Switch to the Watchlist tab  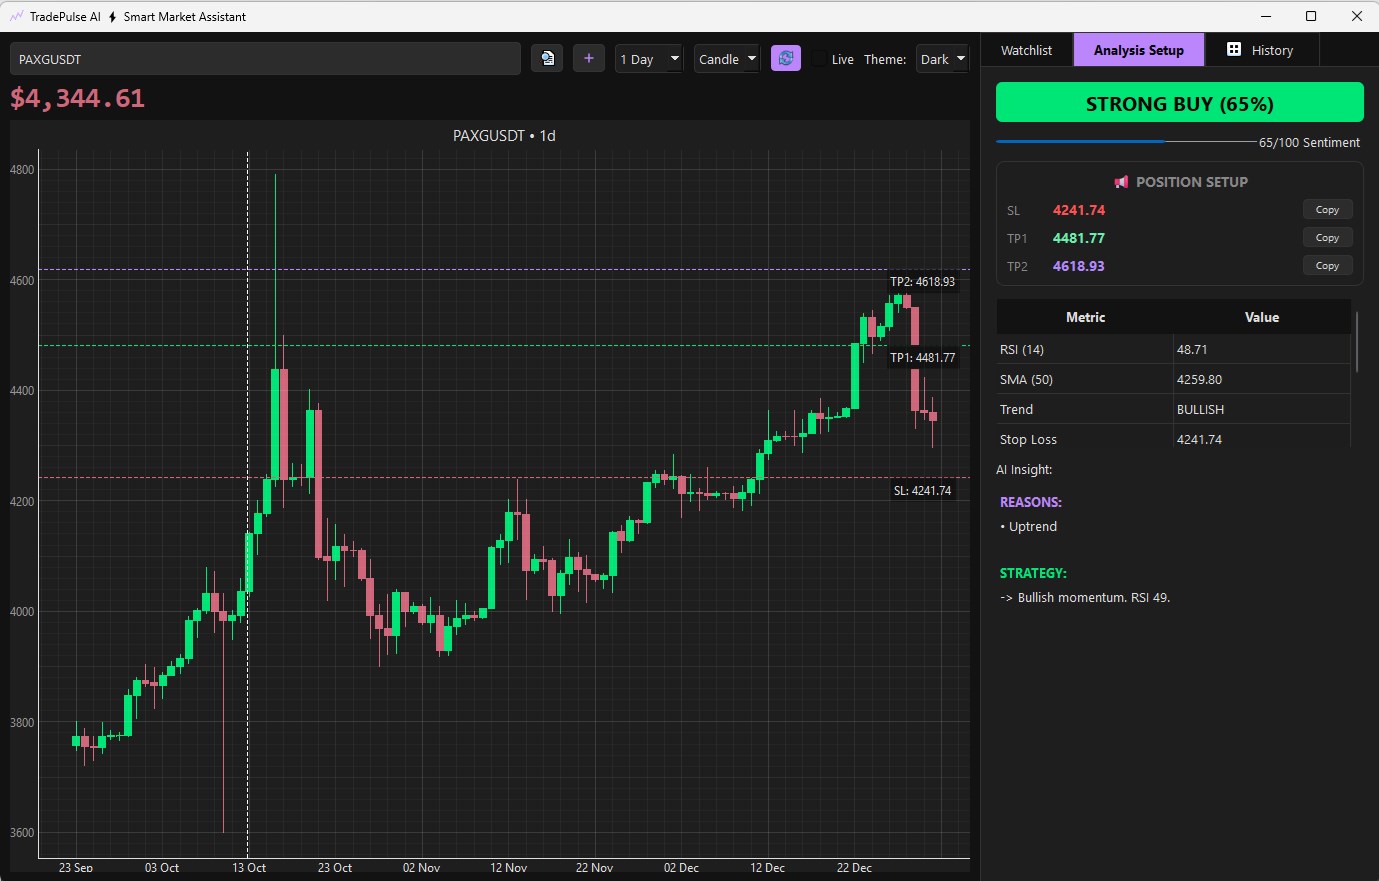[x=1027, y=49]
